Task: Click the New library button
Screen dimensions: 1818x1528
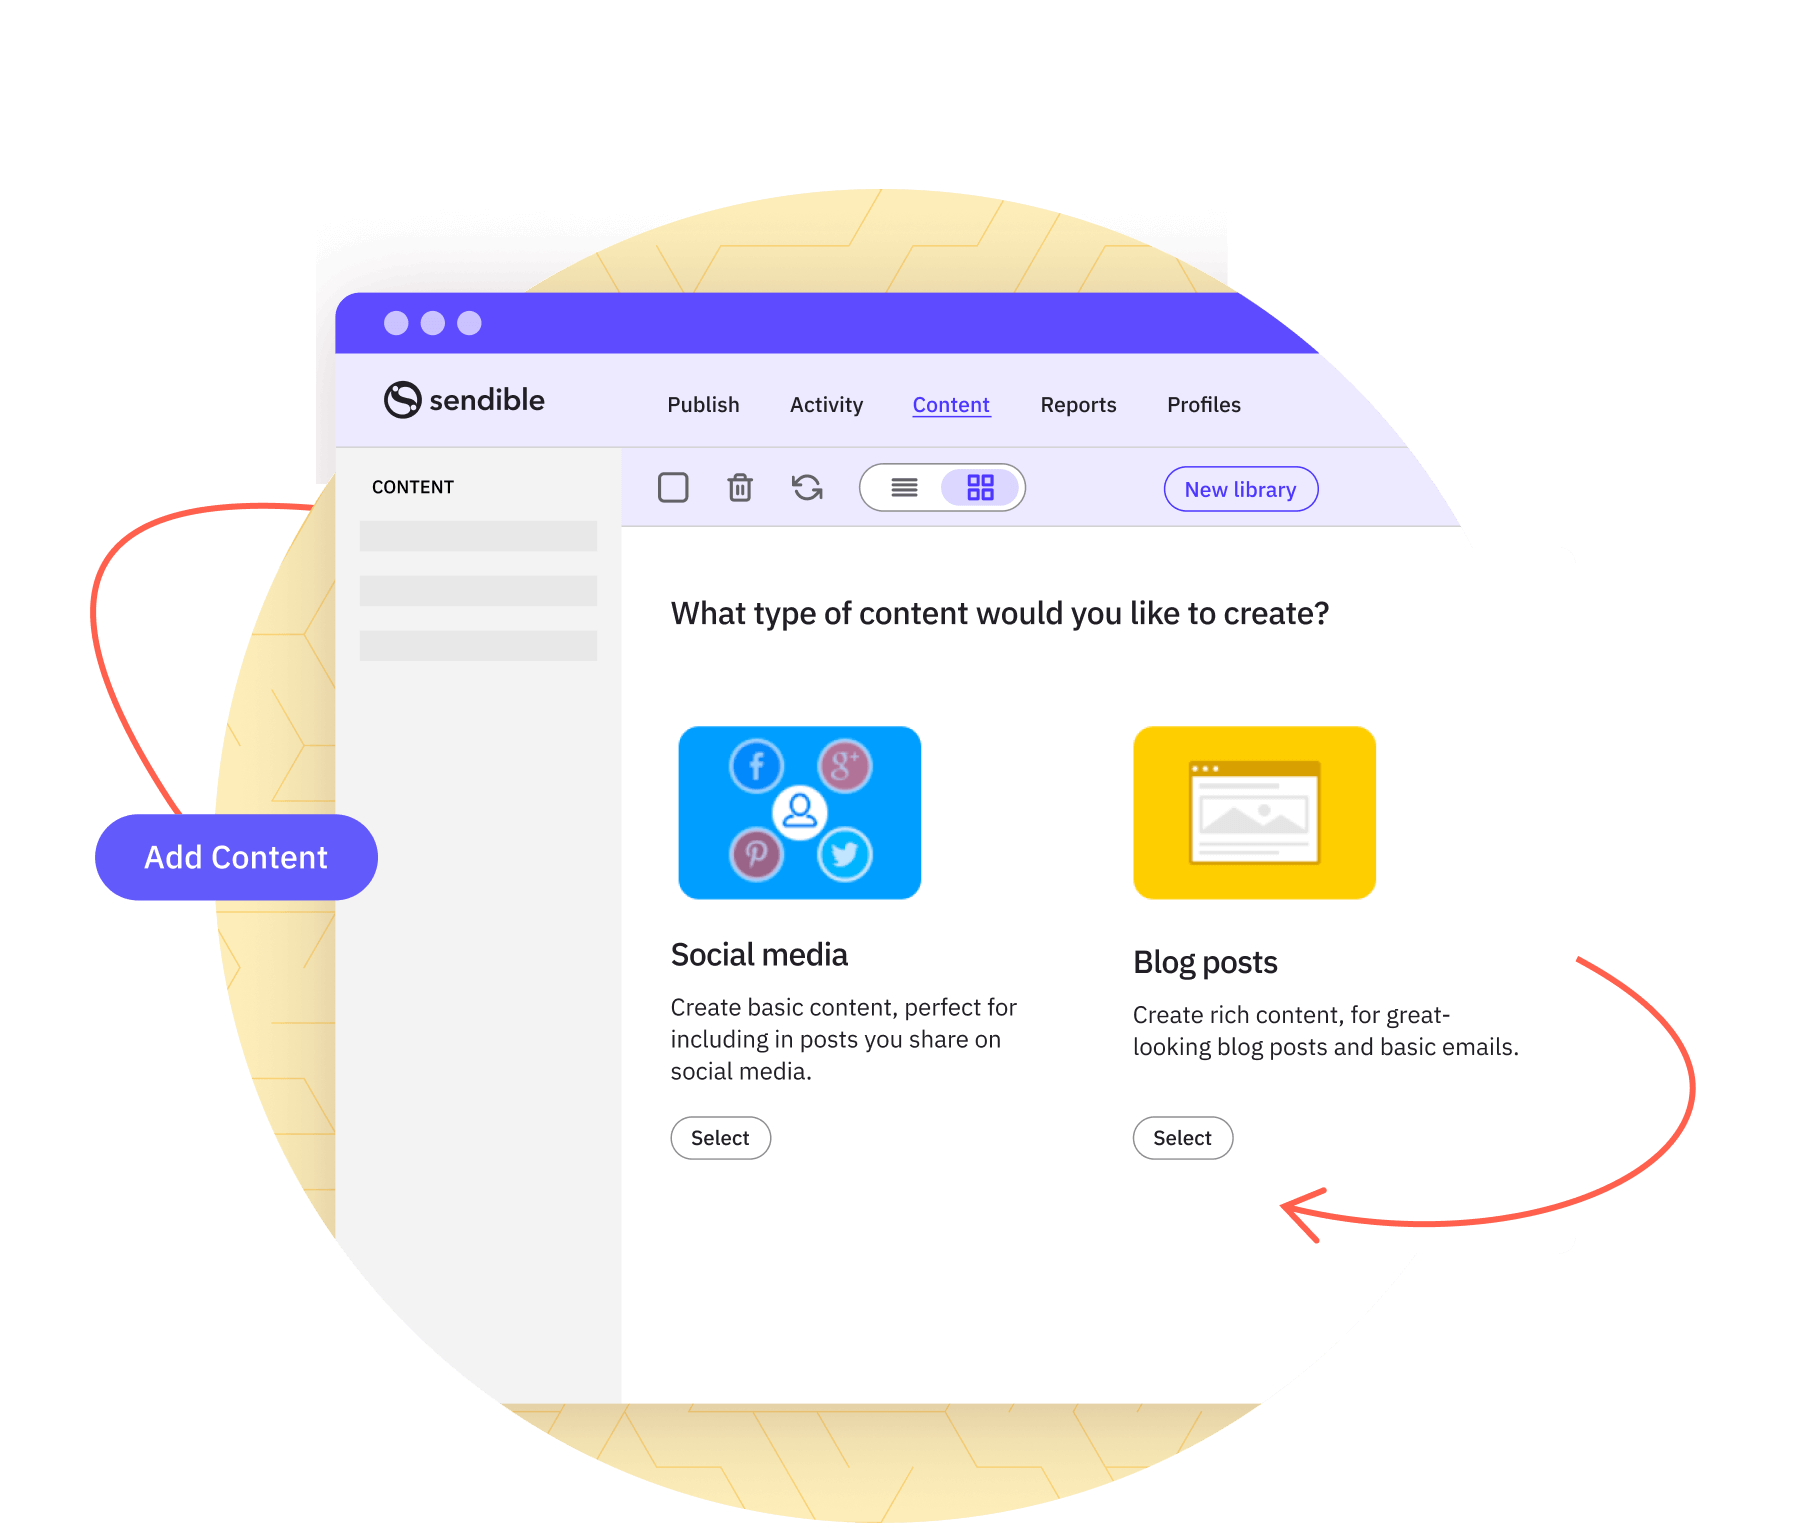Action: [x=1241, y=489]
